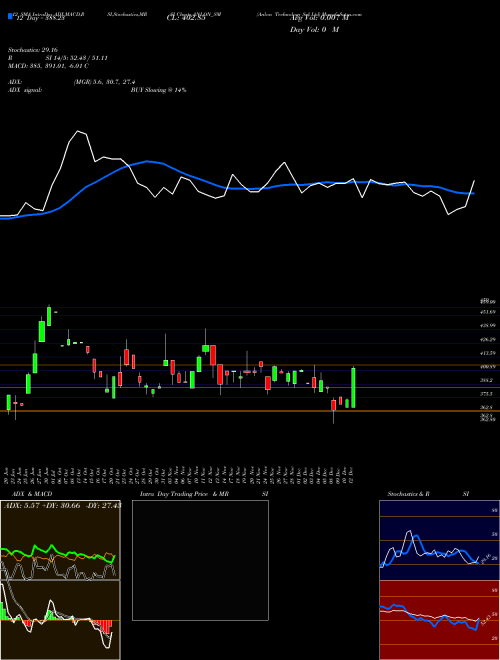The width and height of the screenshot is (500, 660).
Task: Click the 'Day Vol: 0 M' label
Action: pyautogui.click(x=314, y=30)
